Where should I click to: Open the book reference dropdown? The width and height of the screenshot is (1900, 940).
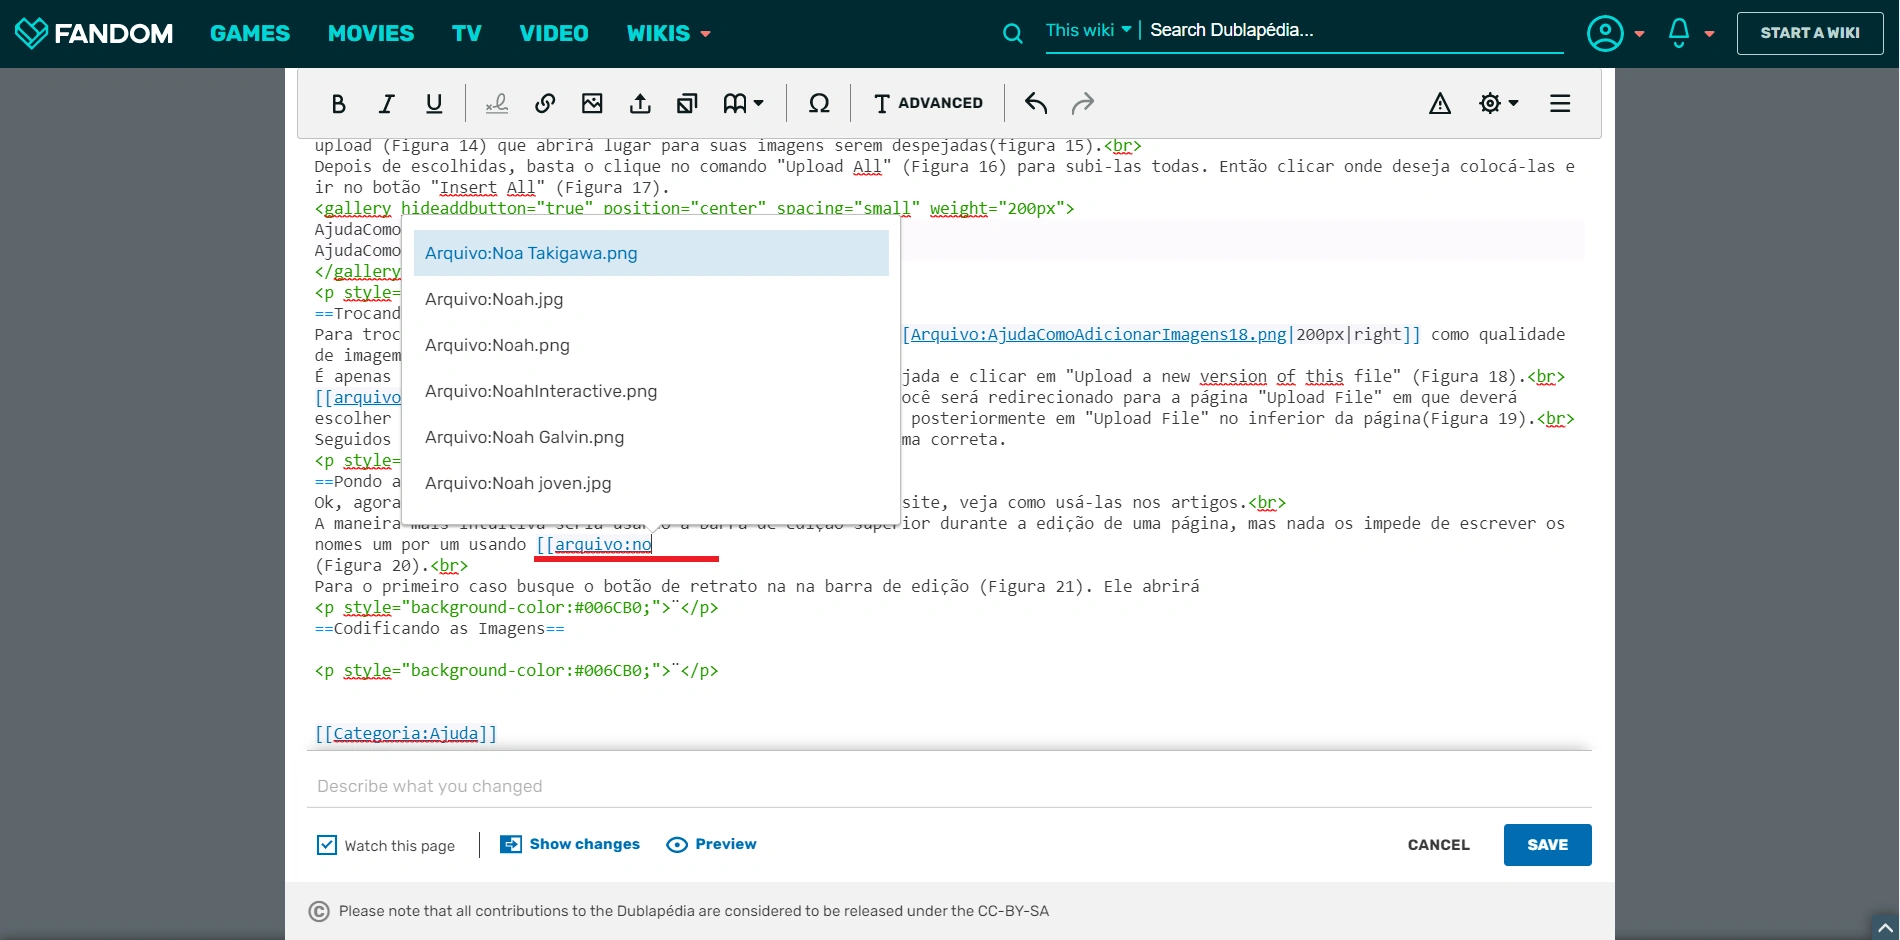tap(743, 103)
